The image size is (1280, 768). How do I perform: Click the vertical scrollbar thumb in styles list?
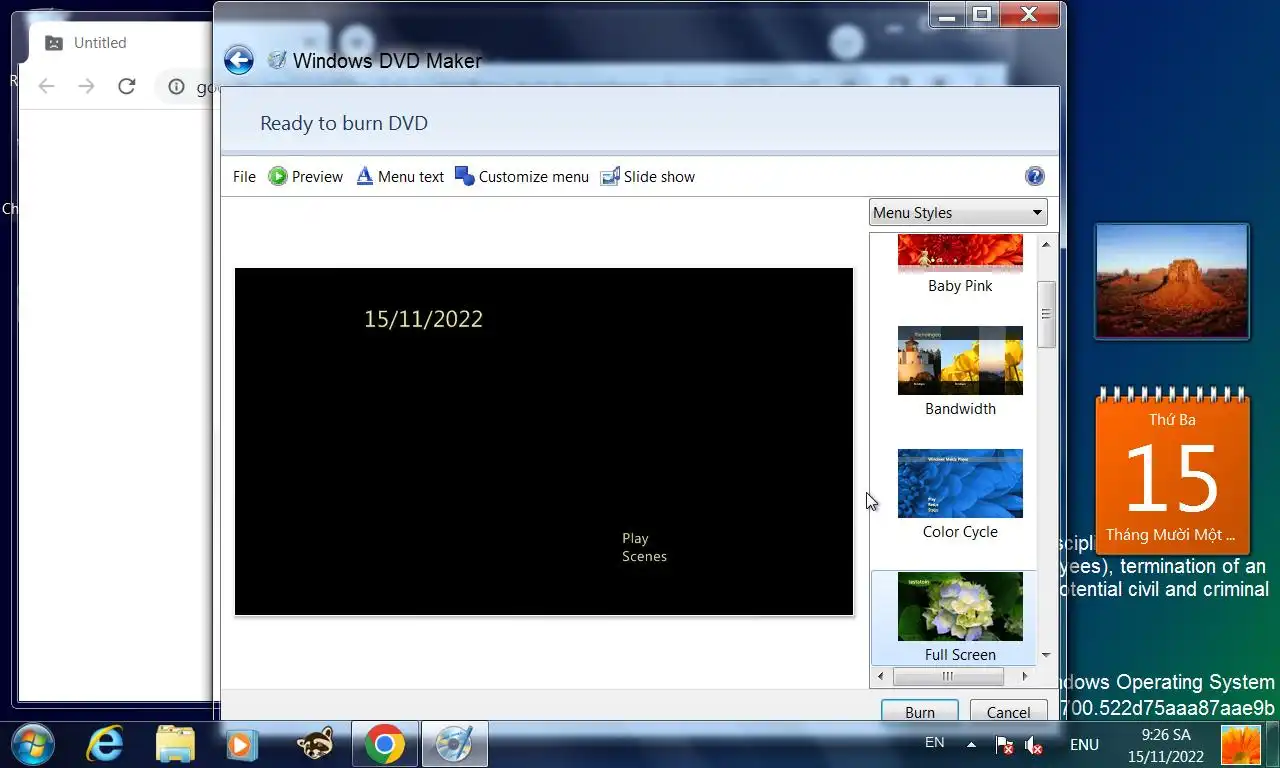coord(1046,314)
